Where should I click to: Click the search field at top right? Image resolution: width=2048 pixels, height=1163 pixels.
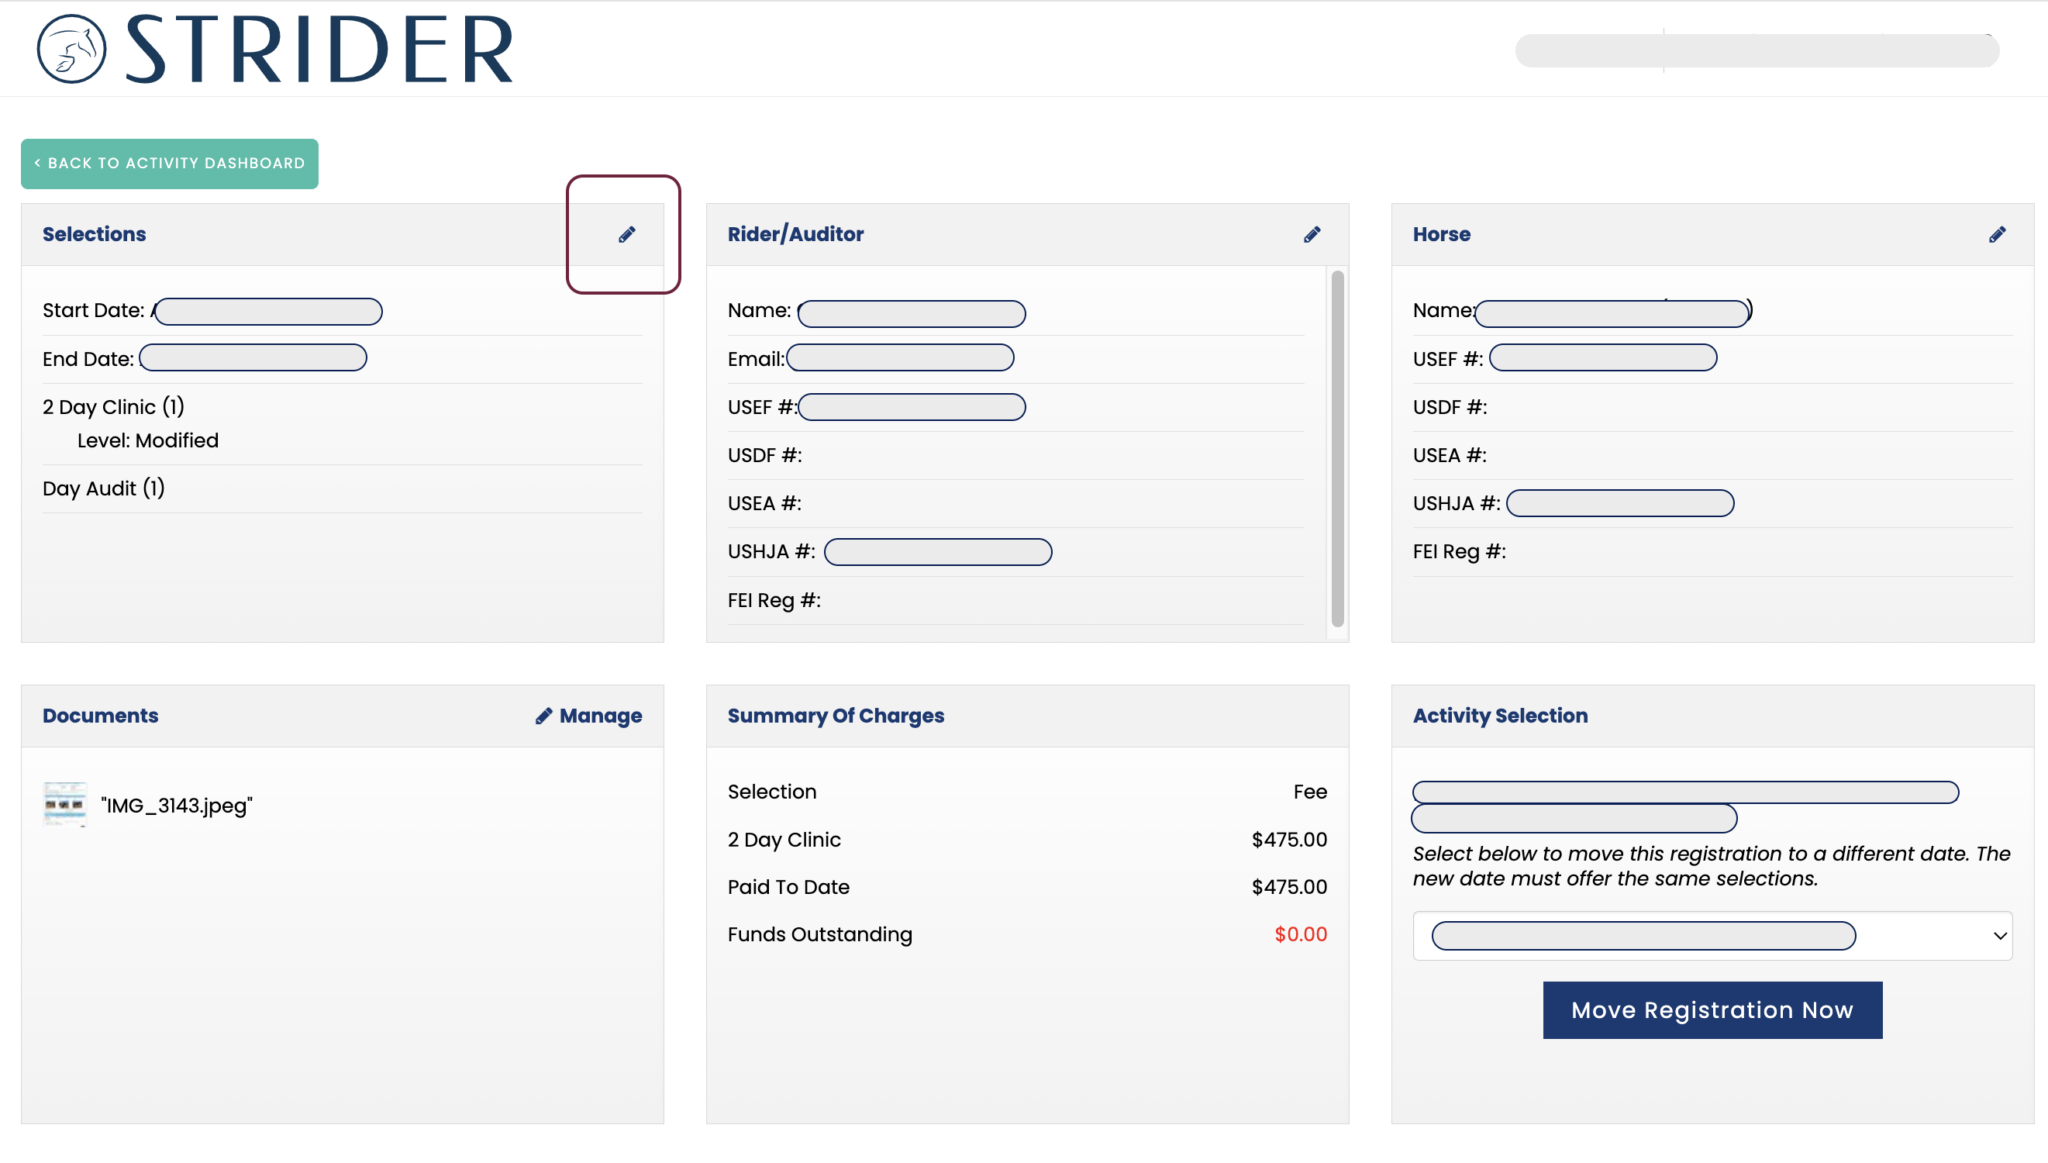click(x=1755, y=50)
